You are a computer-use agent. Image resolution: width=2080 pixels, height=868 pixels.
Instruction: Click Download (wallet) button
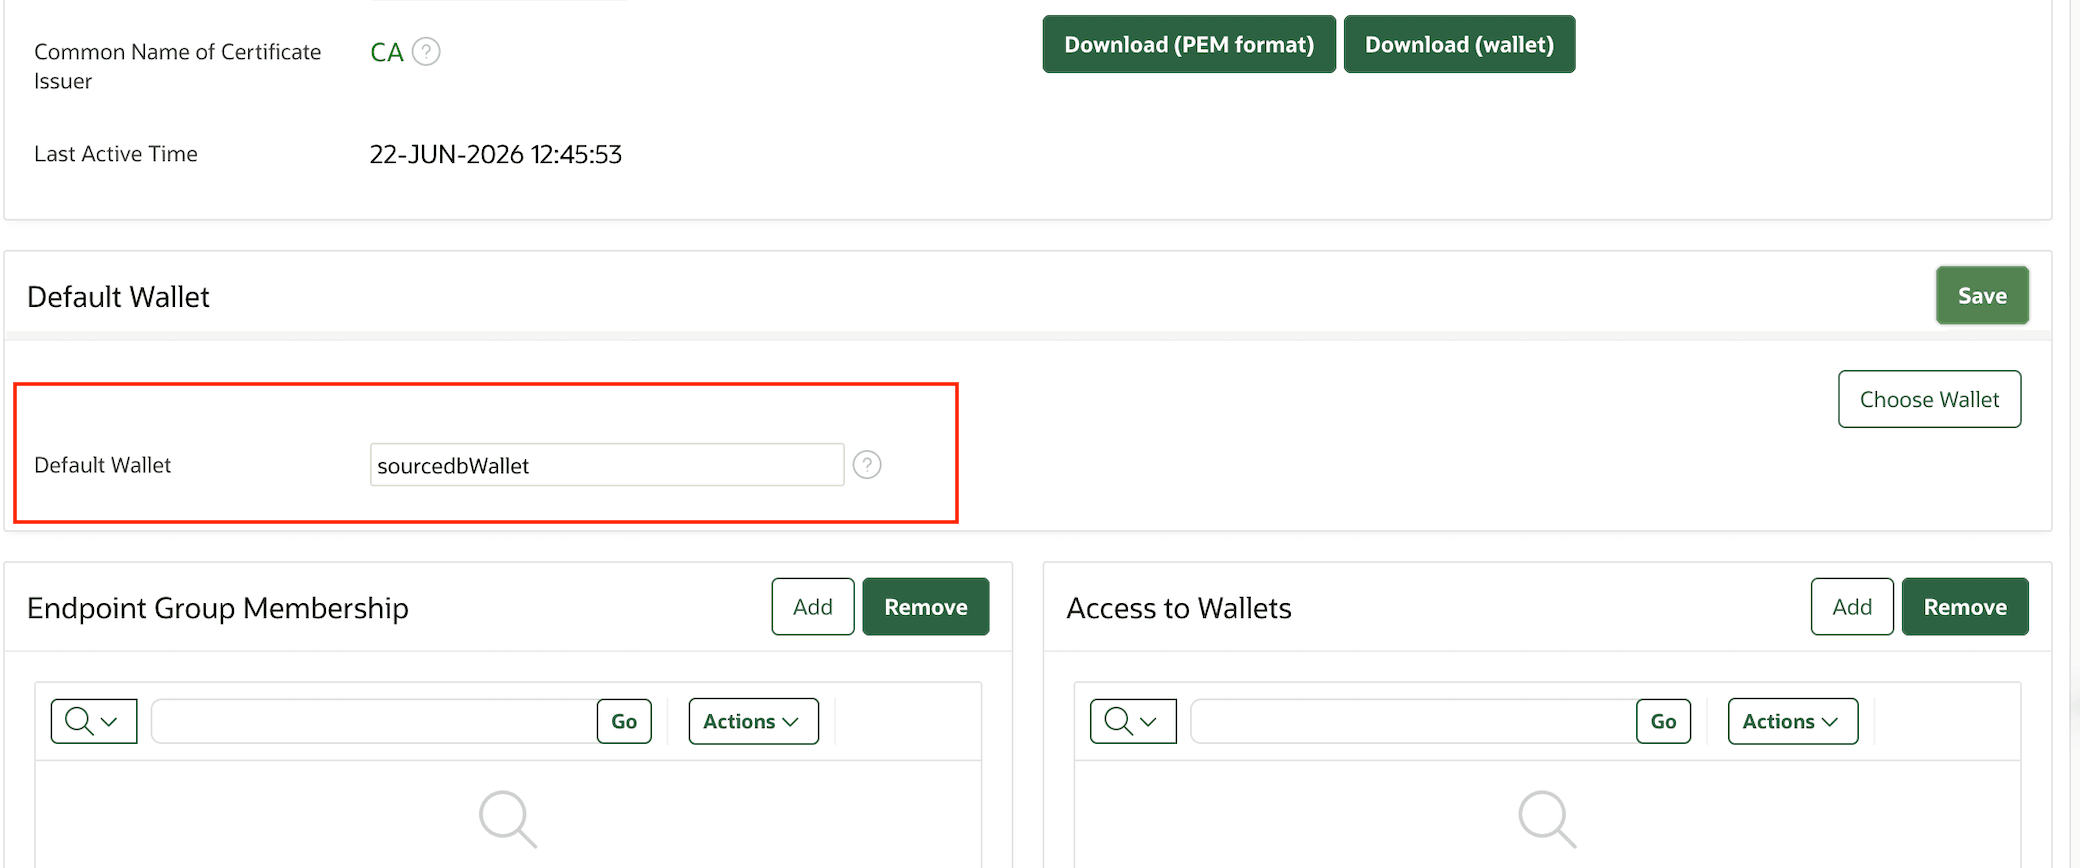[1459, 44]
